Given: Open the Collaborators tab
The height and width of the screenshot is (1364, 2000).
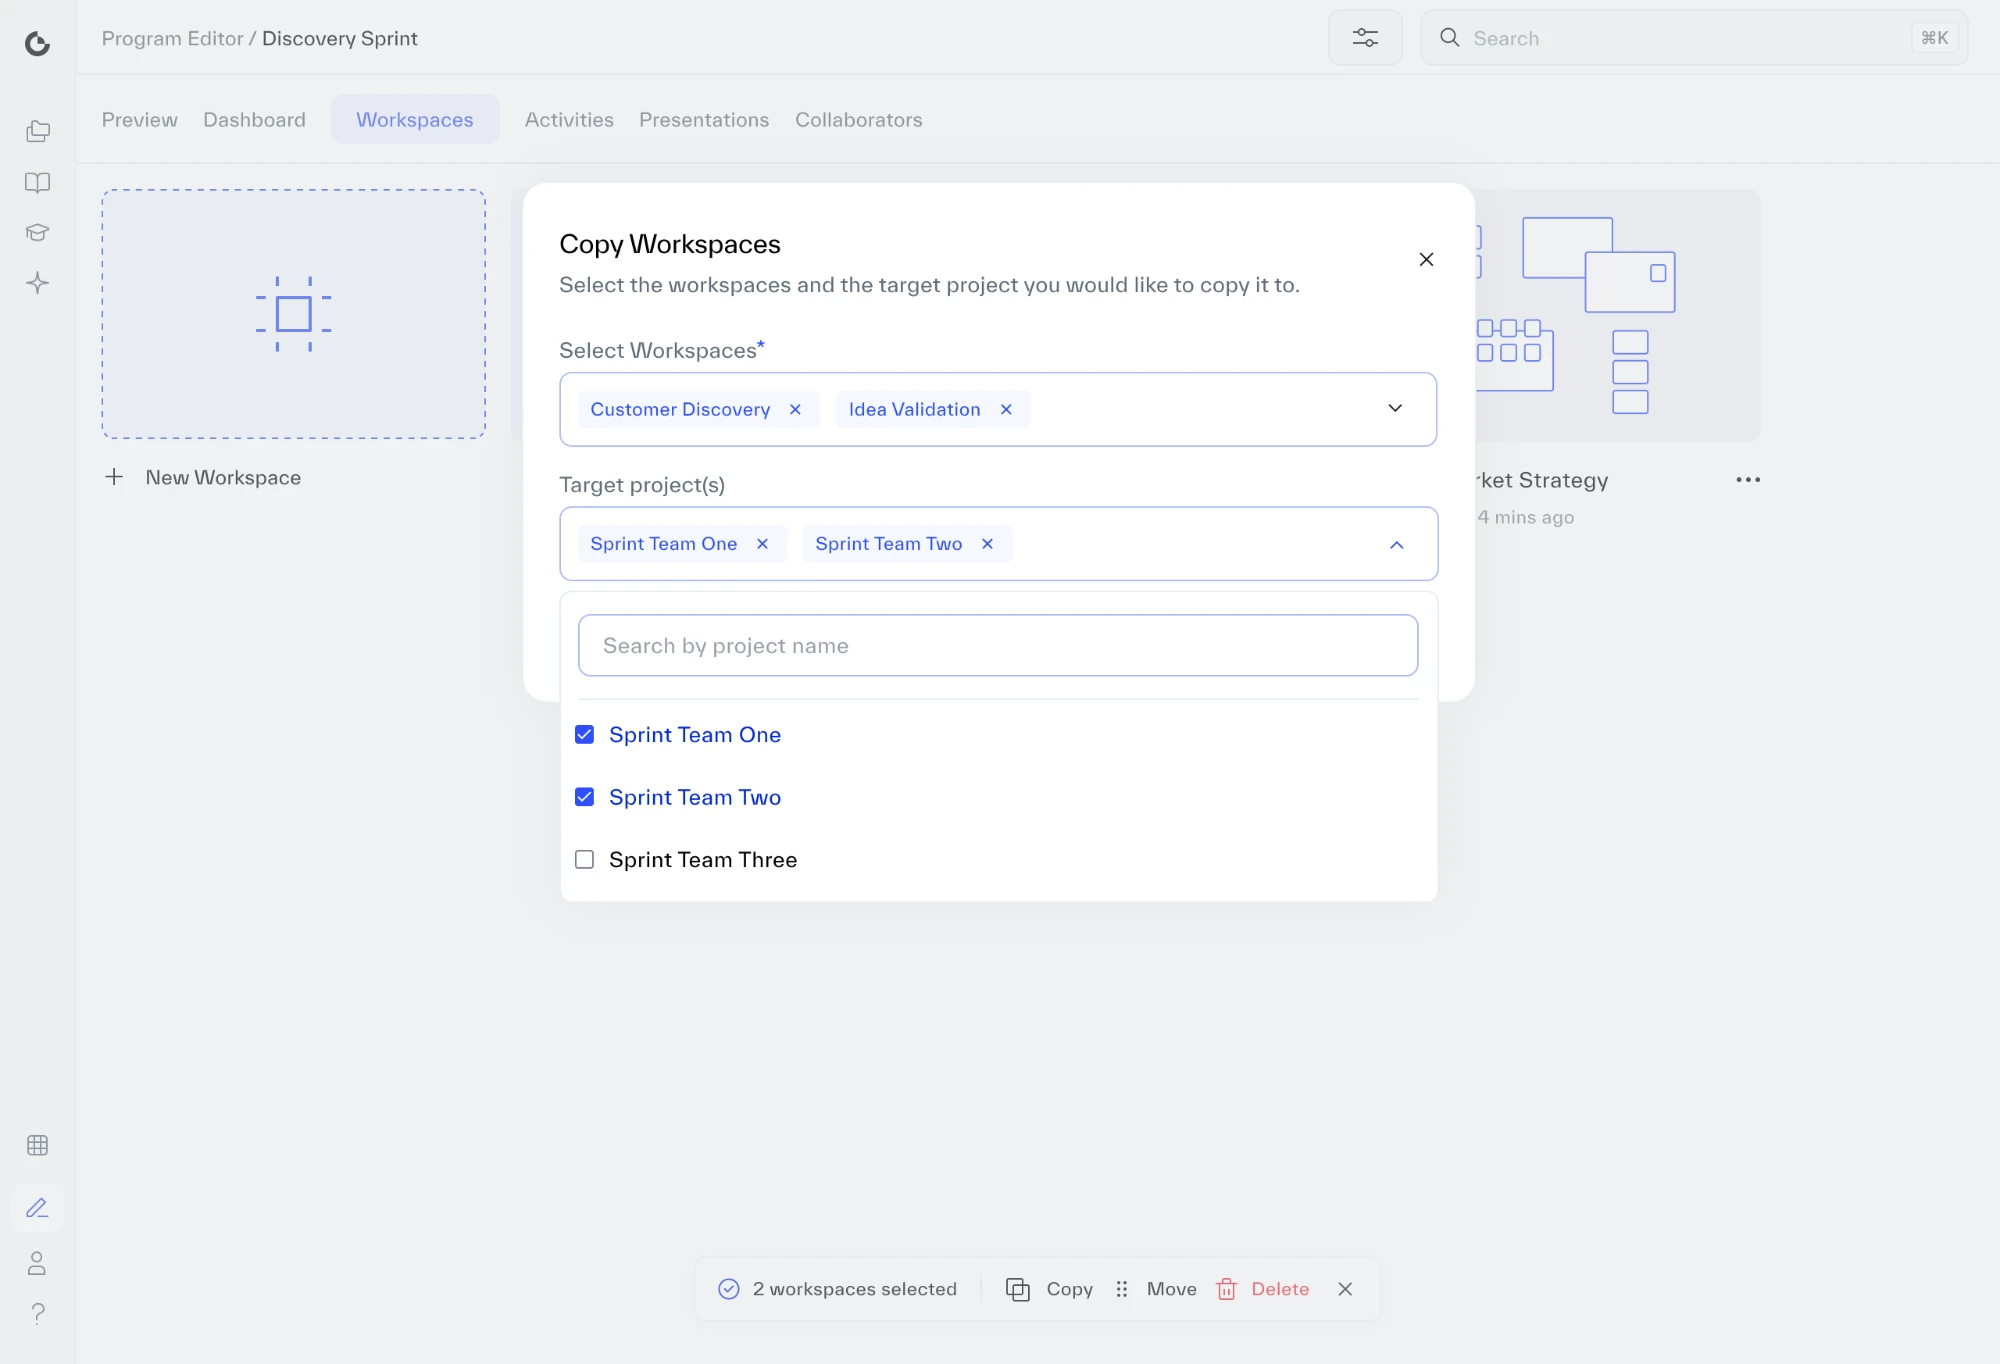Looking at the screenshot, I should pyautogui.click(x=858, y=120).
